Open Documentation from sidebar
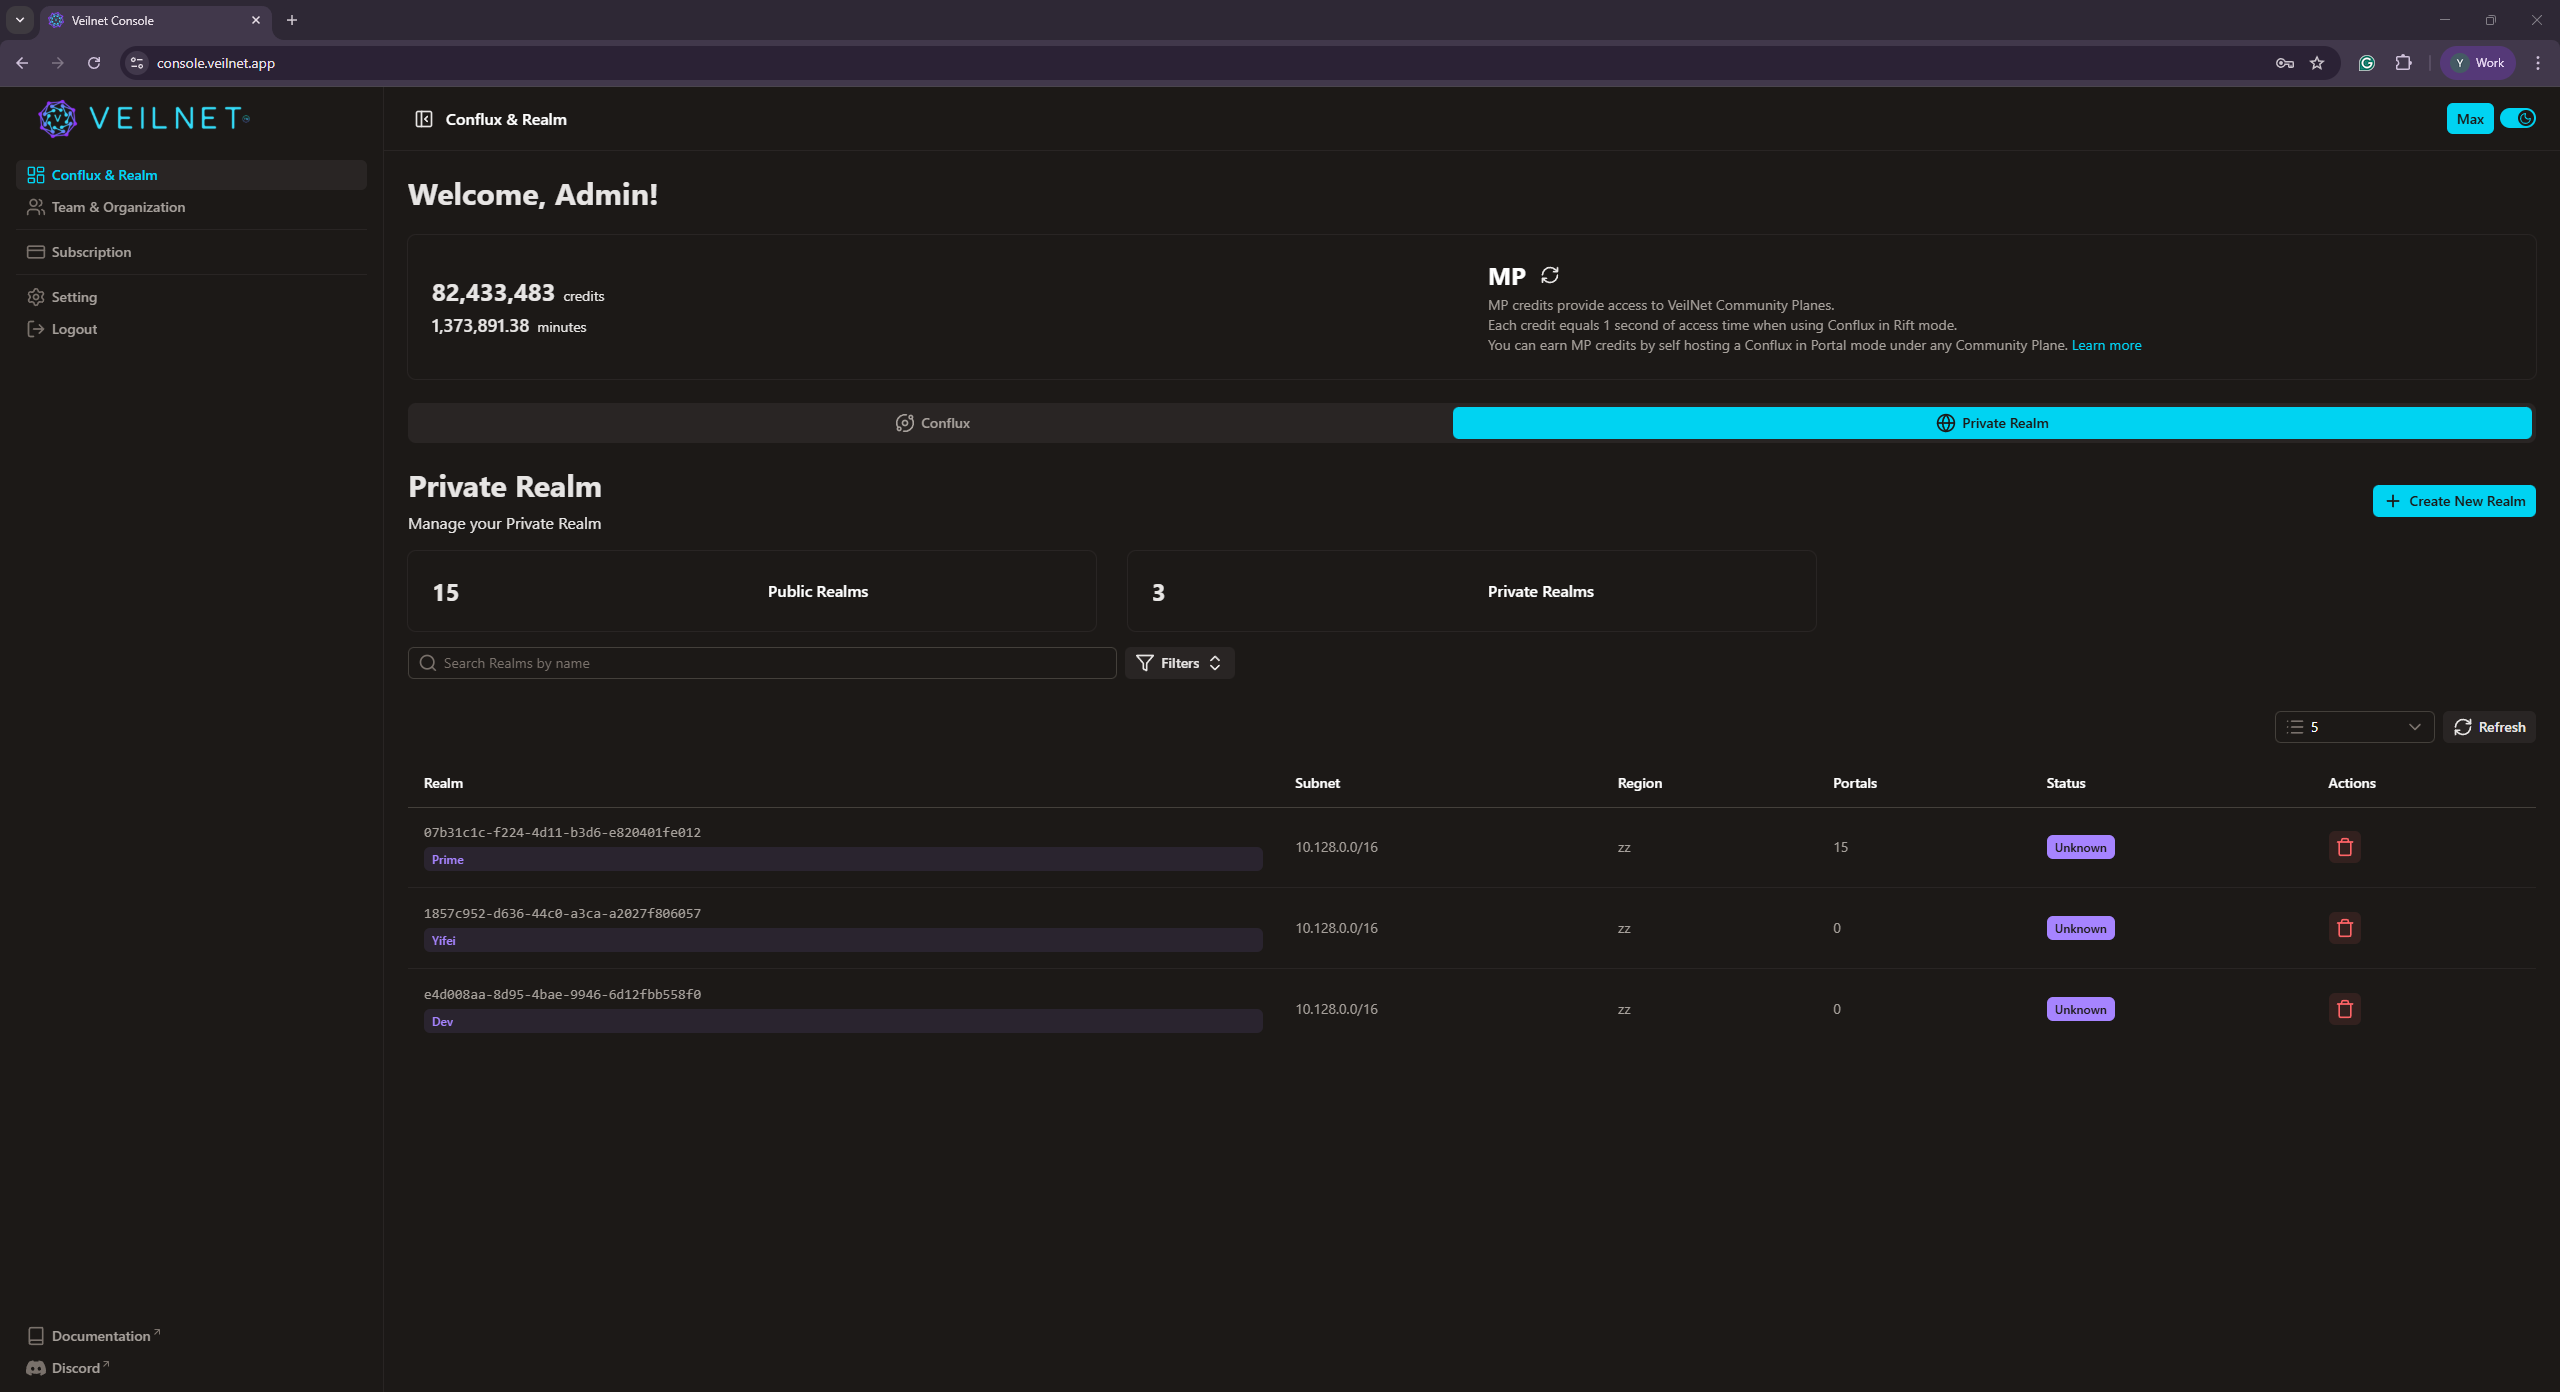The height and width of the screenshot is (1392, 2560). click(x=100, y=1336)
